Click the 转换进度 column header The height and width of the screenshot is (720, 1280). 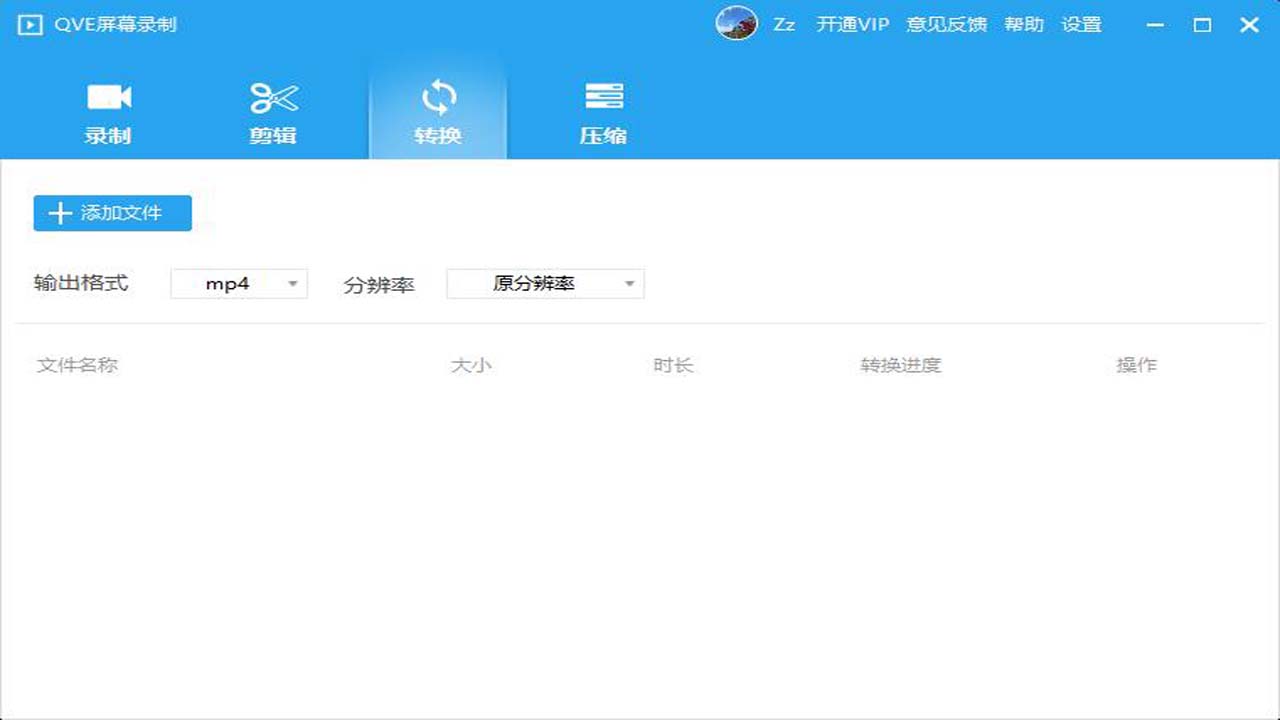coord(899,365)
